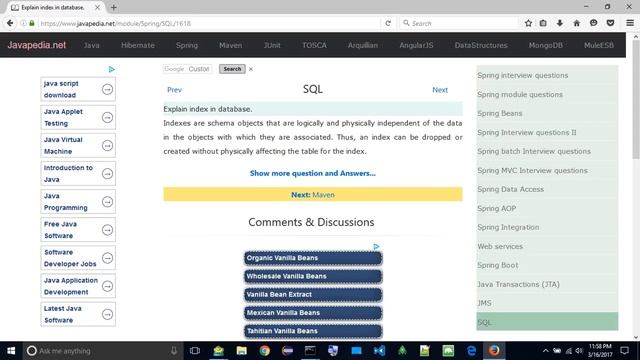This screenshot has width=640, height=360.
Task: Click arrow circle beside 'java script download'
Action: click(x=107, y=89)
